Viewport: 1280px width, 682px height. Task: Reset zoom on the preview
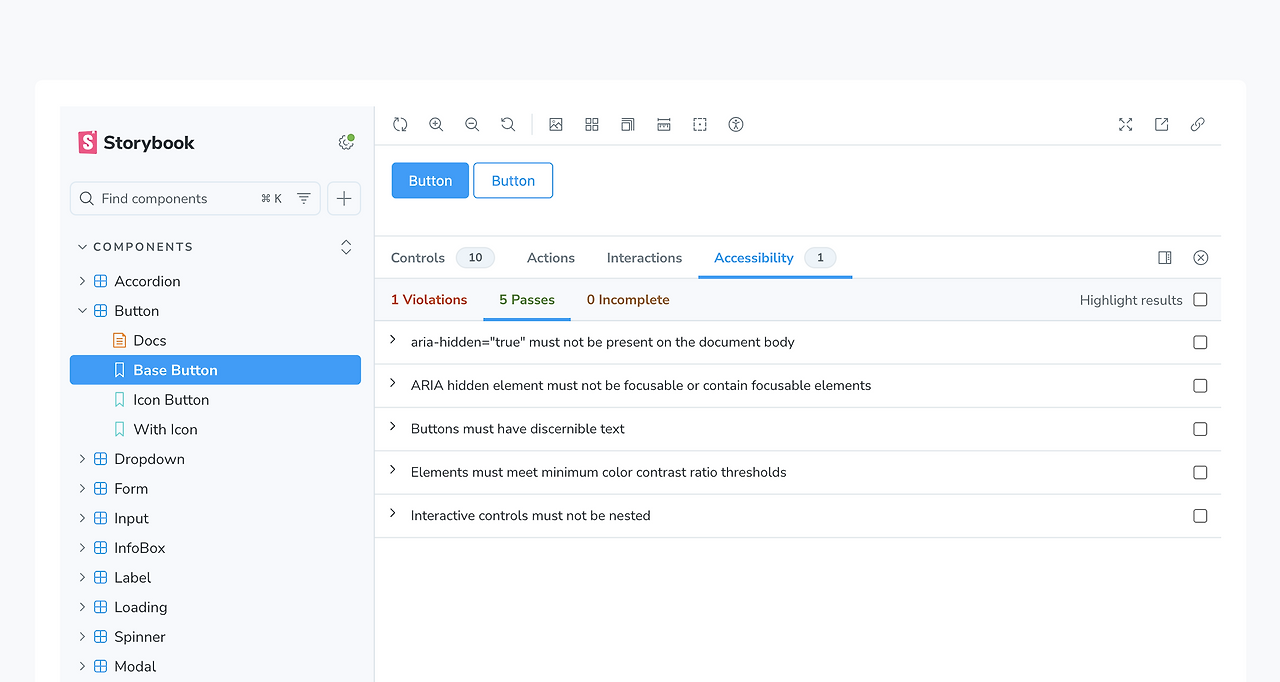pyautogui.click(x=508, y=124)
